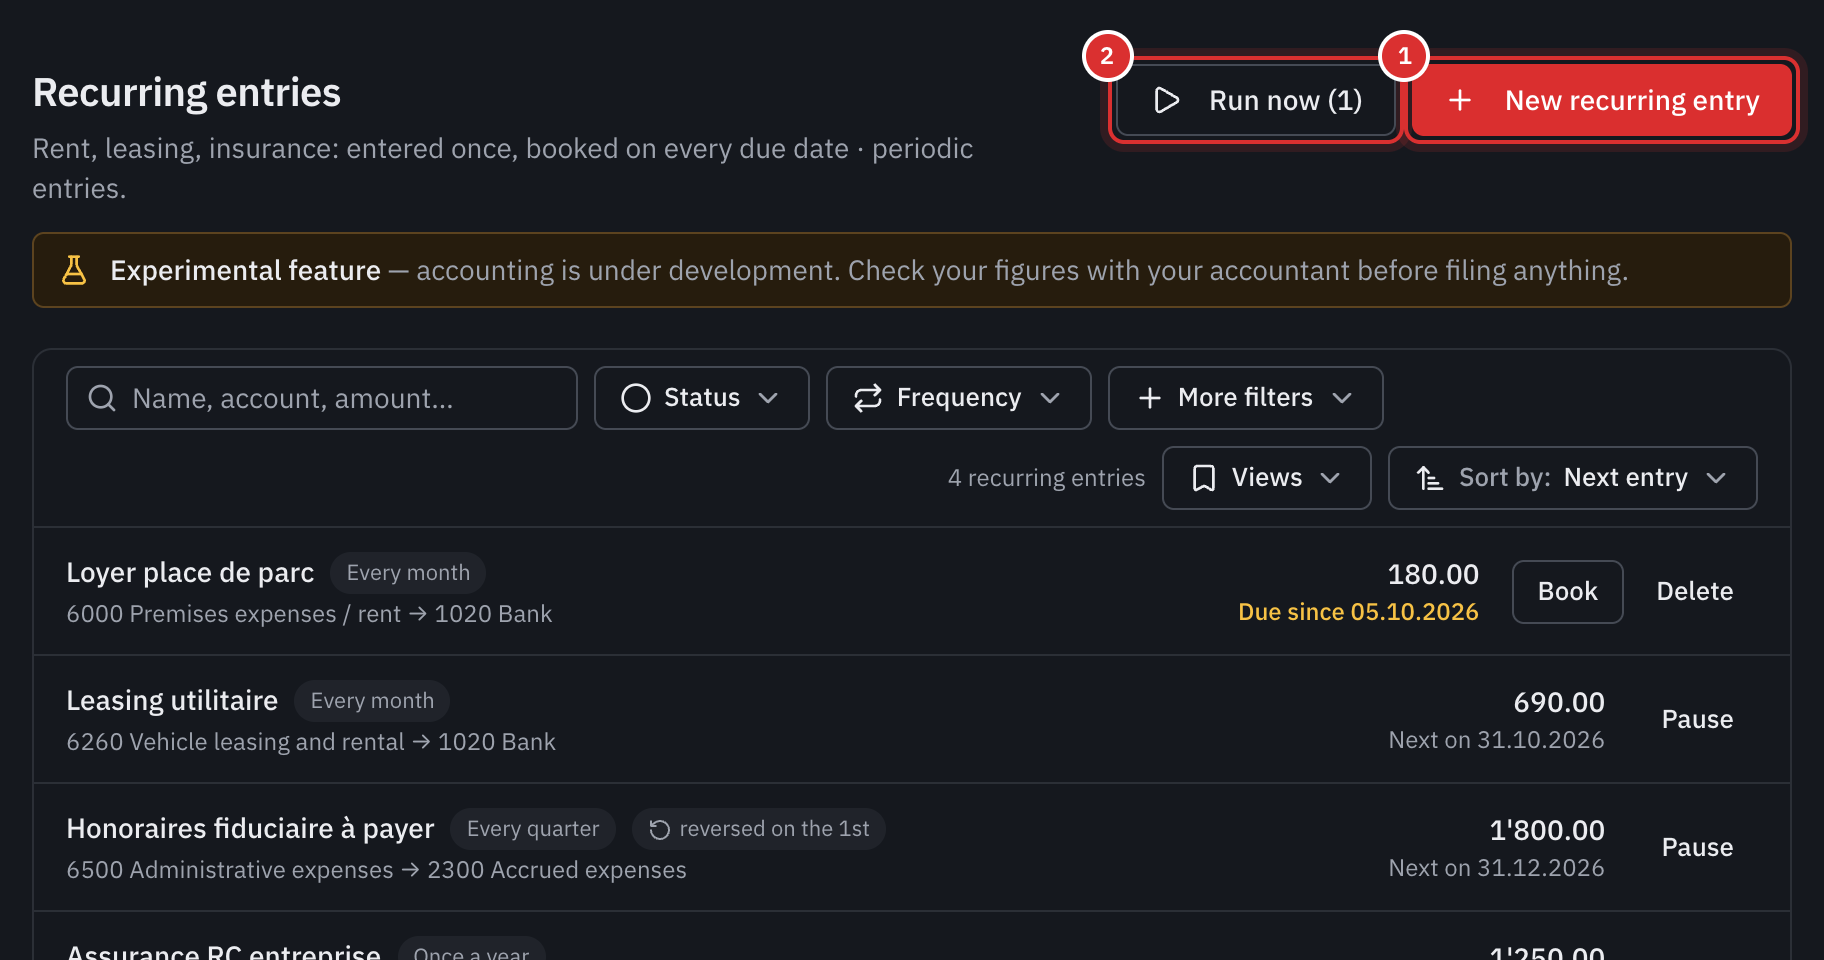
Task: Click Next on 31.12.2026 text
Action: tap(1496, 868)
